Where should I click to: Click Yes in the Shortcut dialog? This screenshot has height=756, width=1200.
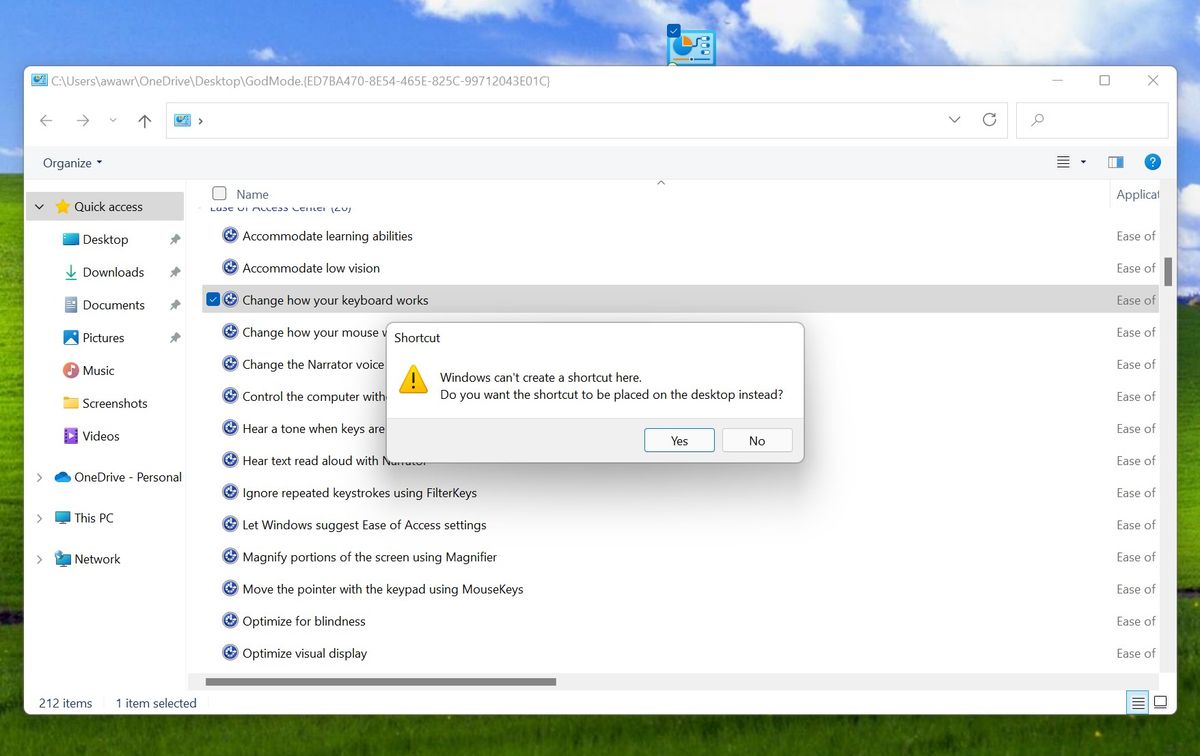pos(679,440)
